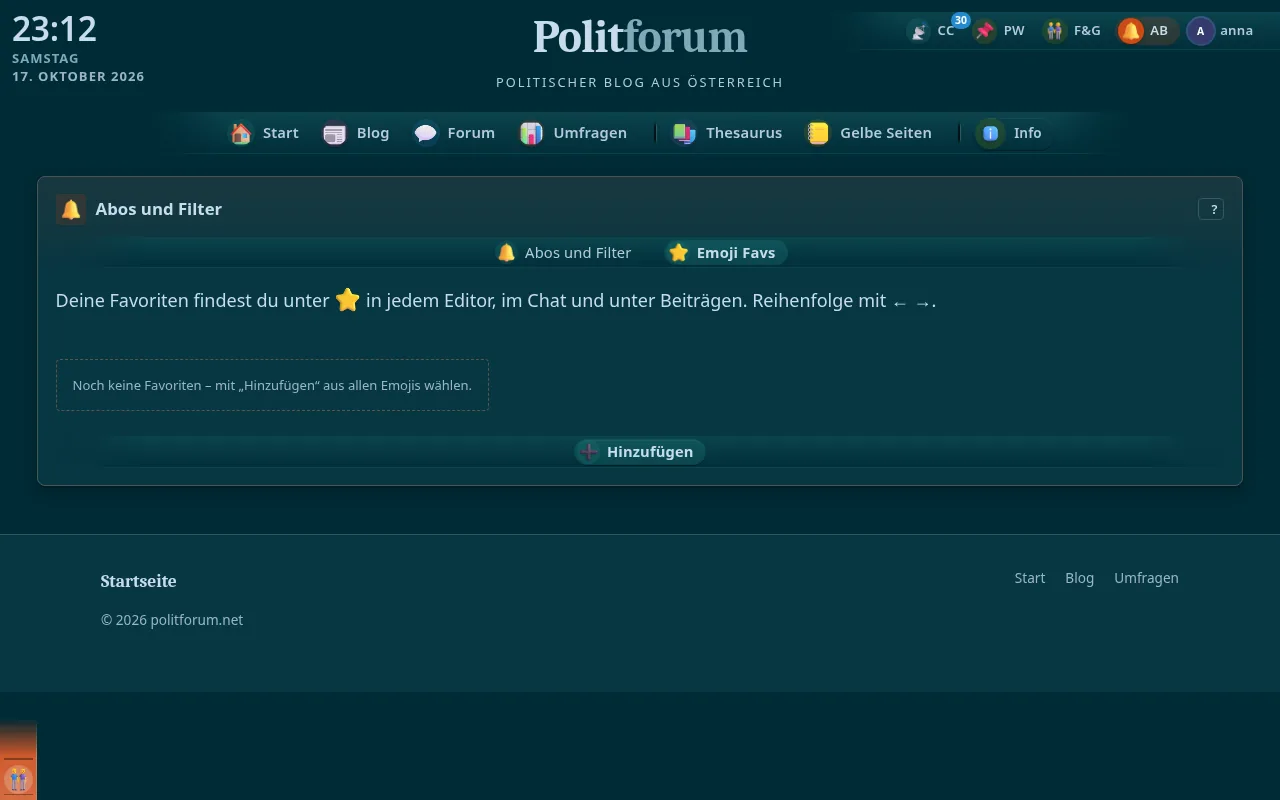Click the Noch keine Favoriten placeholder box
This screenshot has height=800, width=1280.
coord(272,385)
